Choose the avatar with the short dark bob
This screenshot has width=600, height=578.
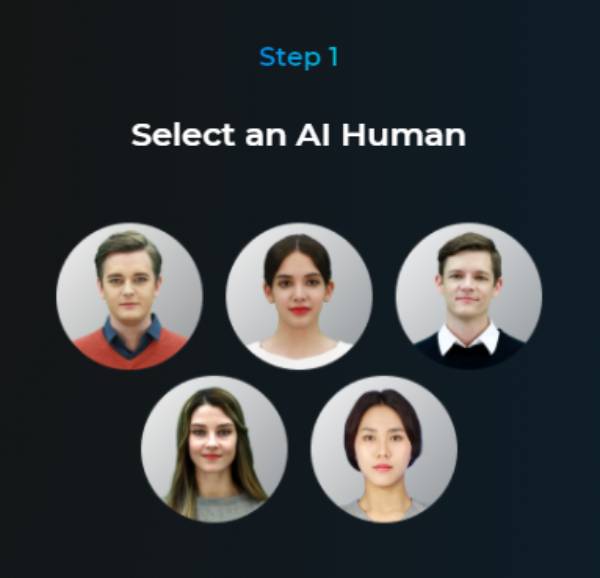tap(384, 449)
